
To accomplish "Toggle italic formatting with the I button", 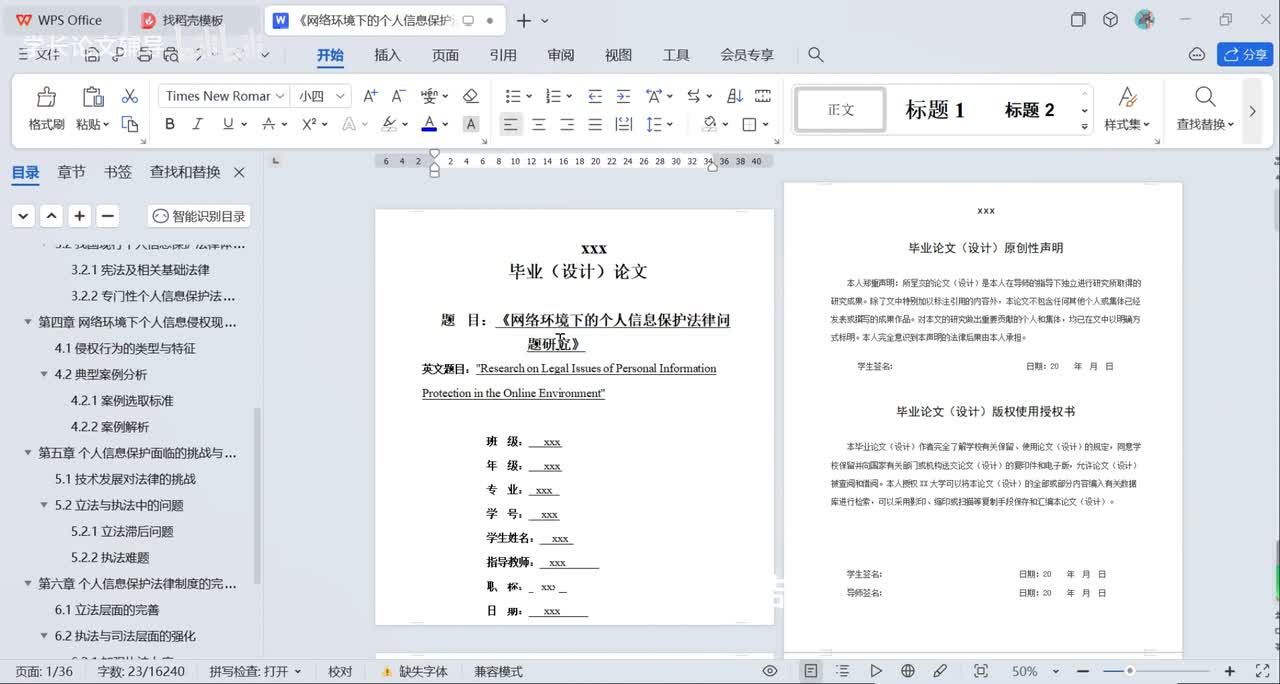I will (197, 124).
